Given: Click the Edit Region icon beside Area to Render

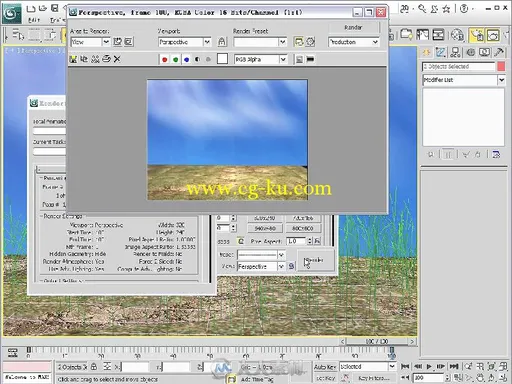Looking at the screenshot, I should coord(117,42).
